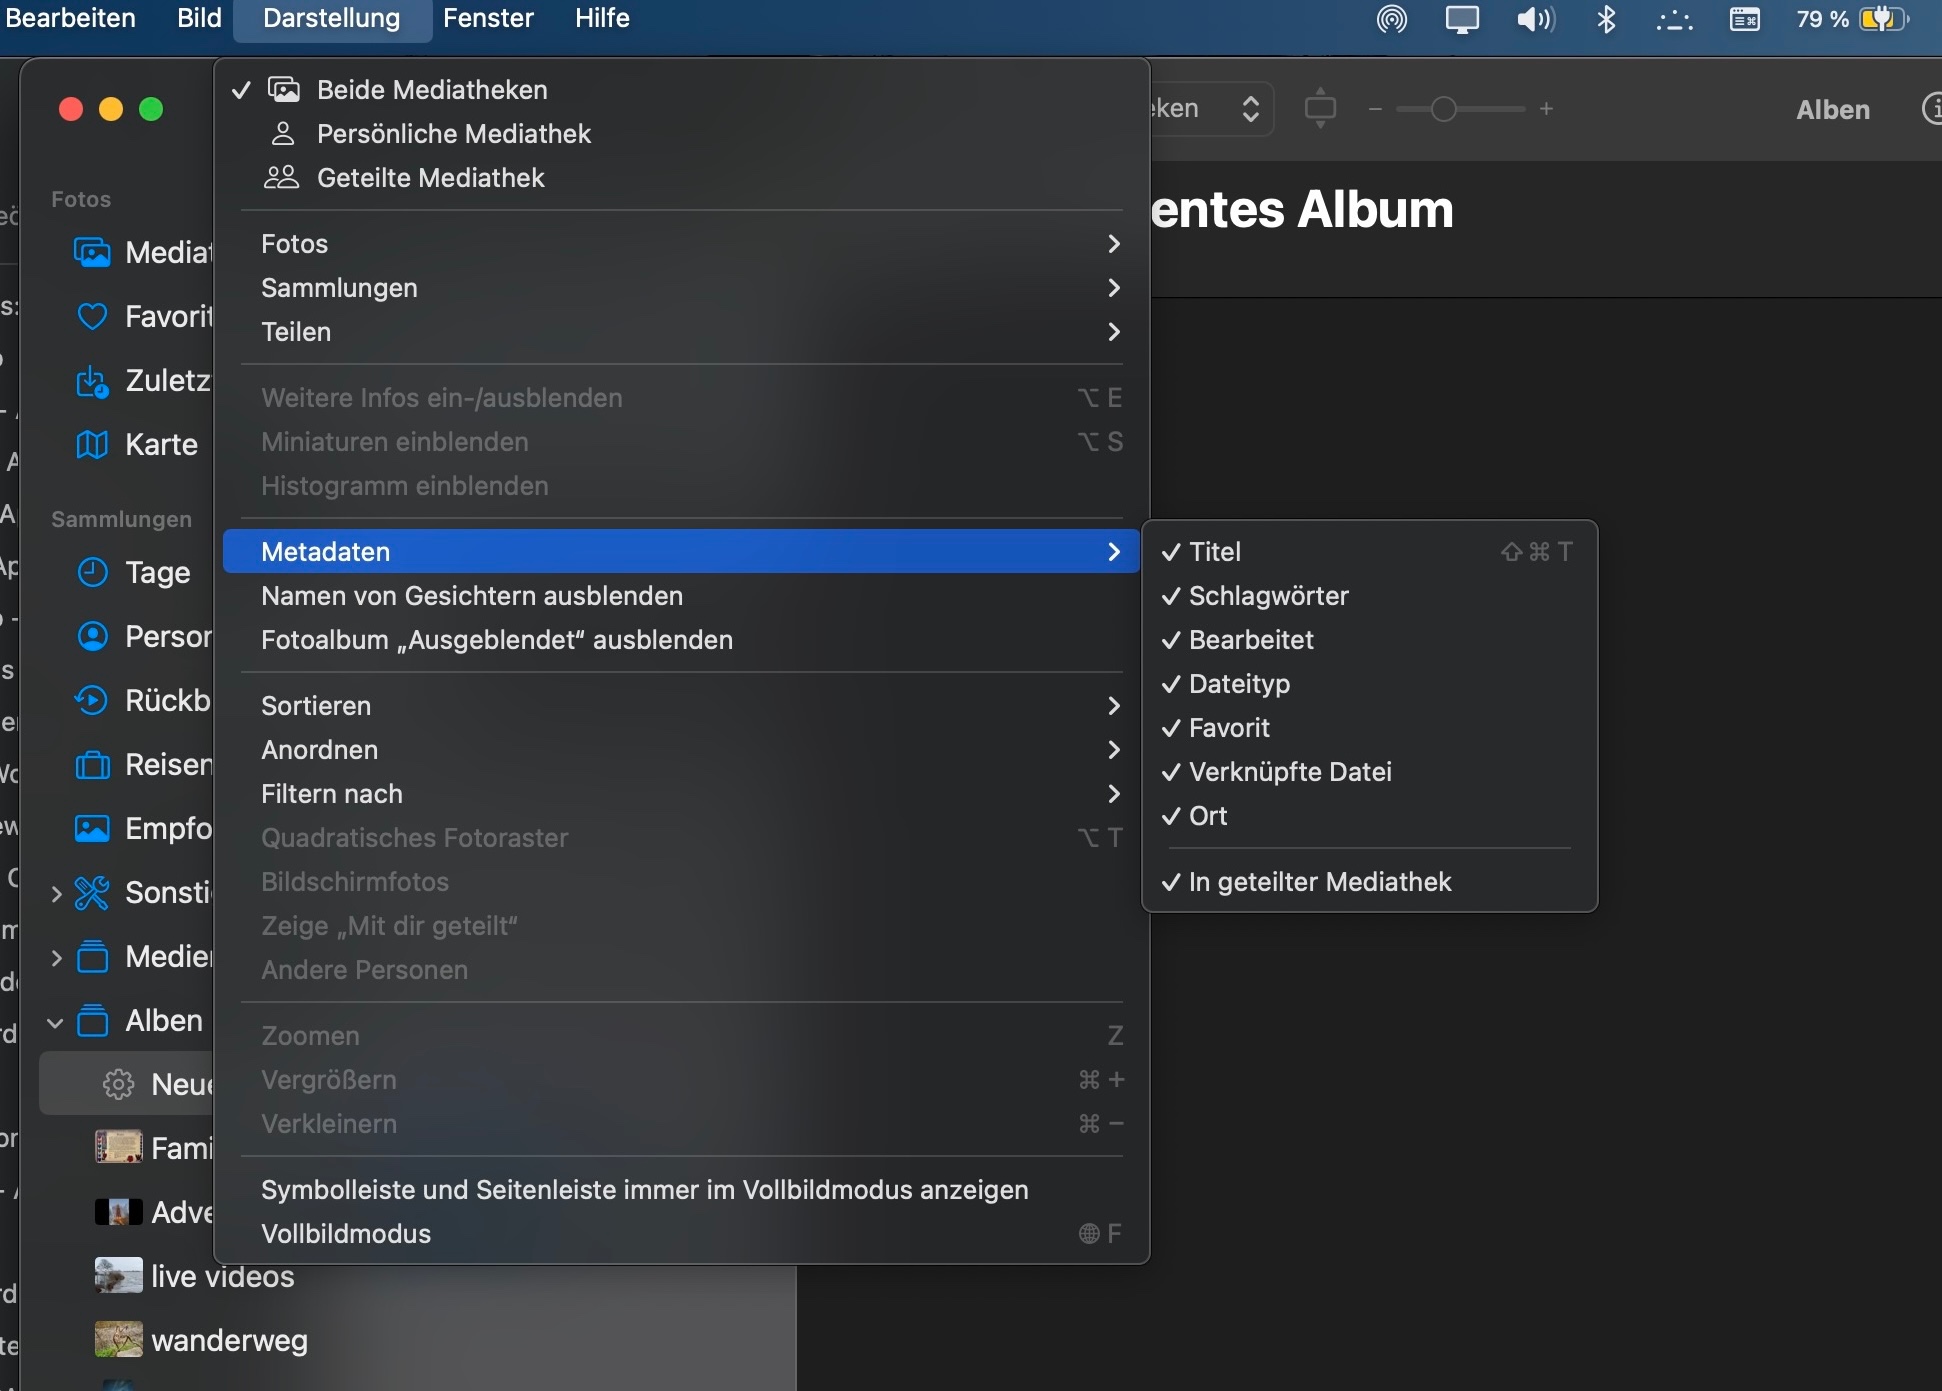Disable In geteilter Mediathek metadata

(1319, 882)
